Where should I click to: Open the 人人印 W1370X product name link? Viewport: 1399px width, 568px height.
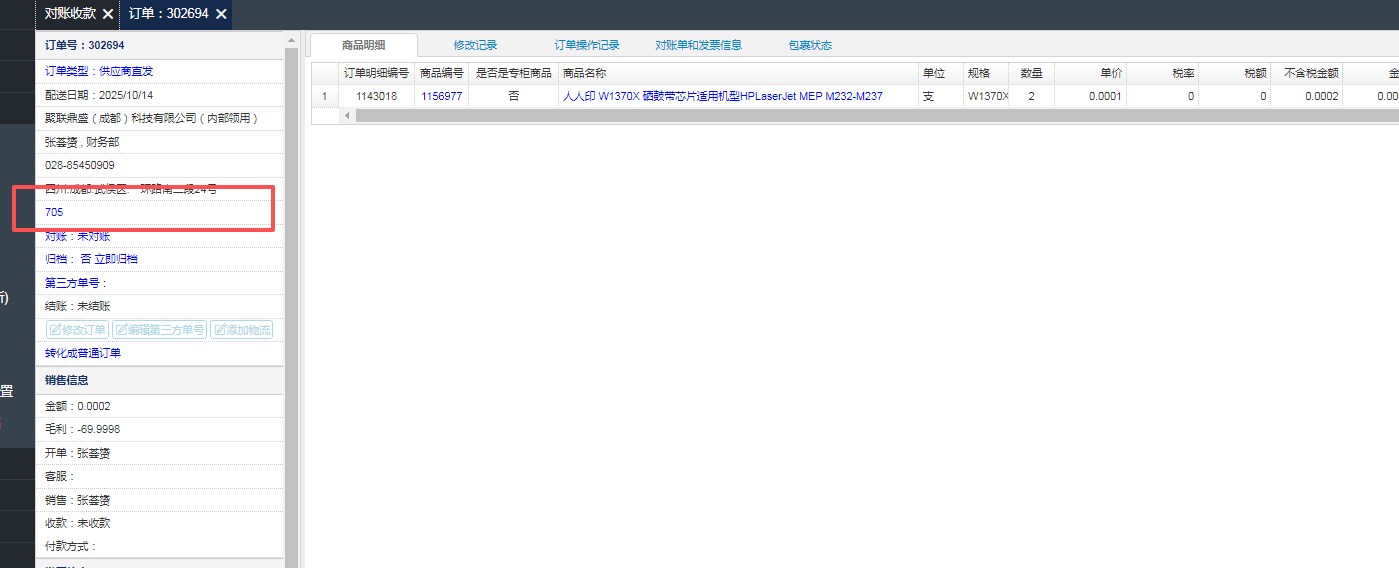(x=722, y=97)
